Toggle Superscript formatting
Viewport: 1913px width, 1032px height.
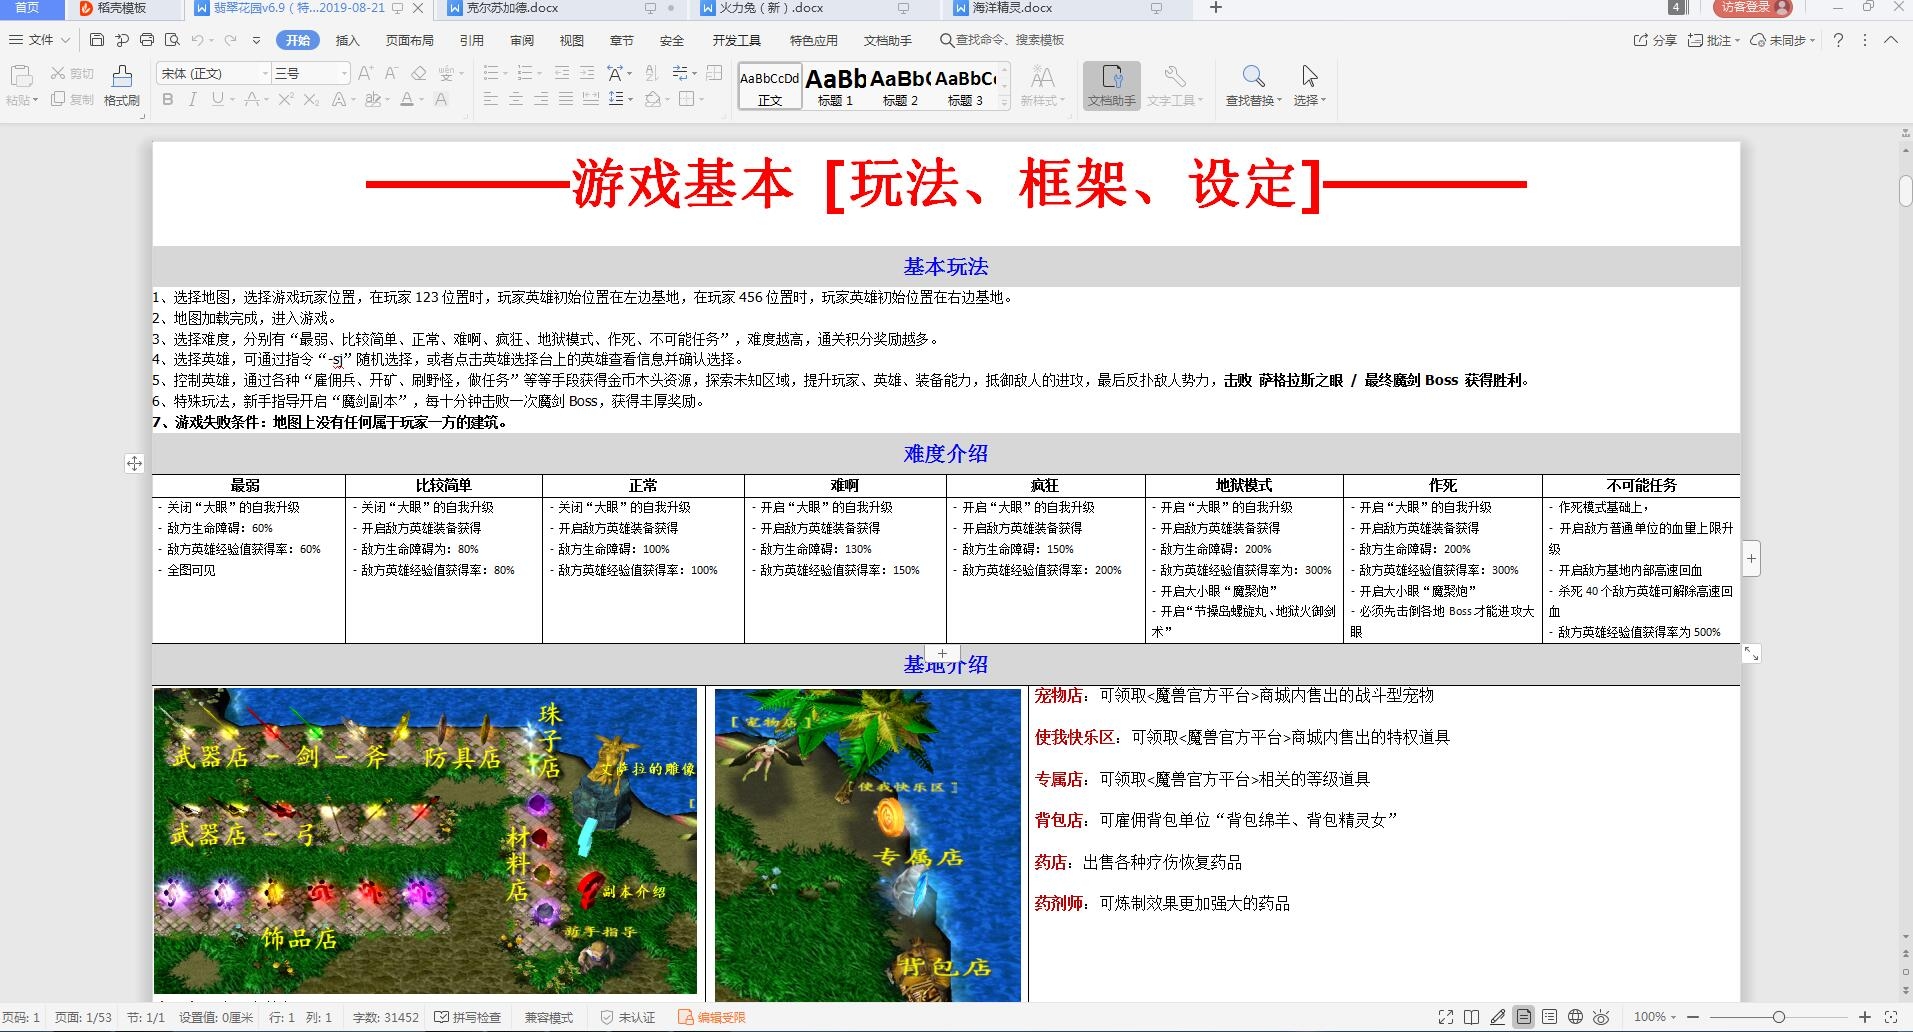pos(285,99)
